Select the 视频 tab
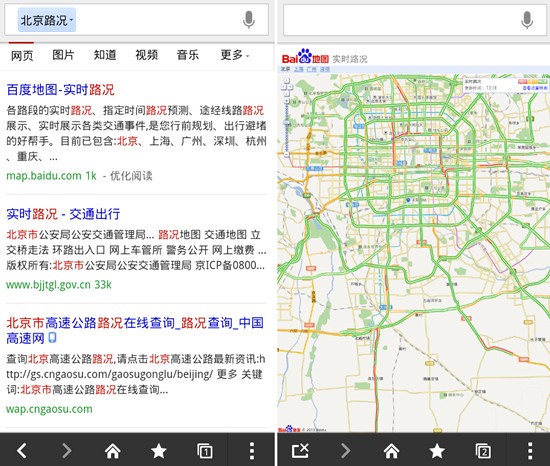The width and height of the screenshot is (550, 466). (147, 55)
